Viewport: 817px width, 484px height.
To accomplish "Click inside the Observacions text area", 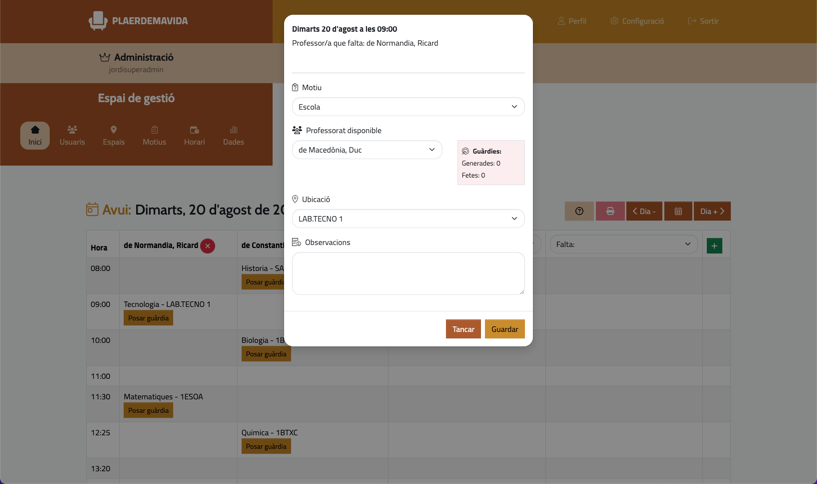I will 408,273.
